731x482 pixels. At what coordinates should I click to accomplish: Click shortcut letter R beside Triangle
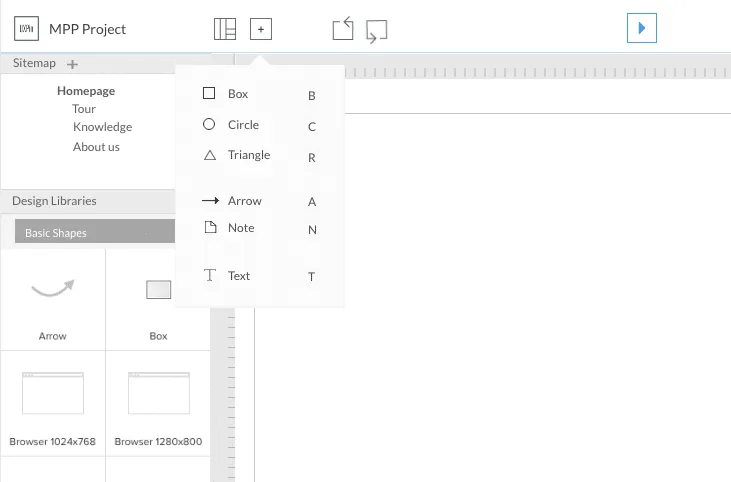tap(312, 158)
